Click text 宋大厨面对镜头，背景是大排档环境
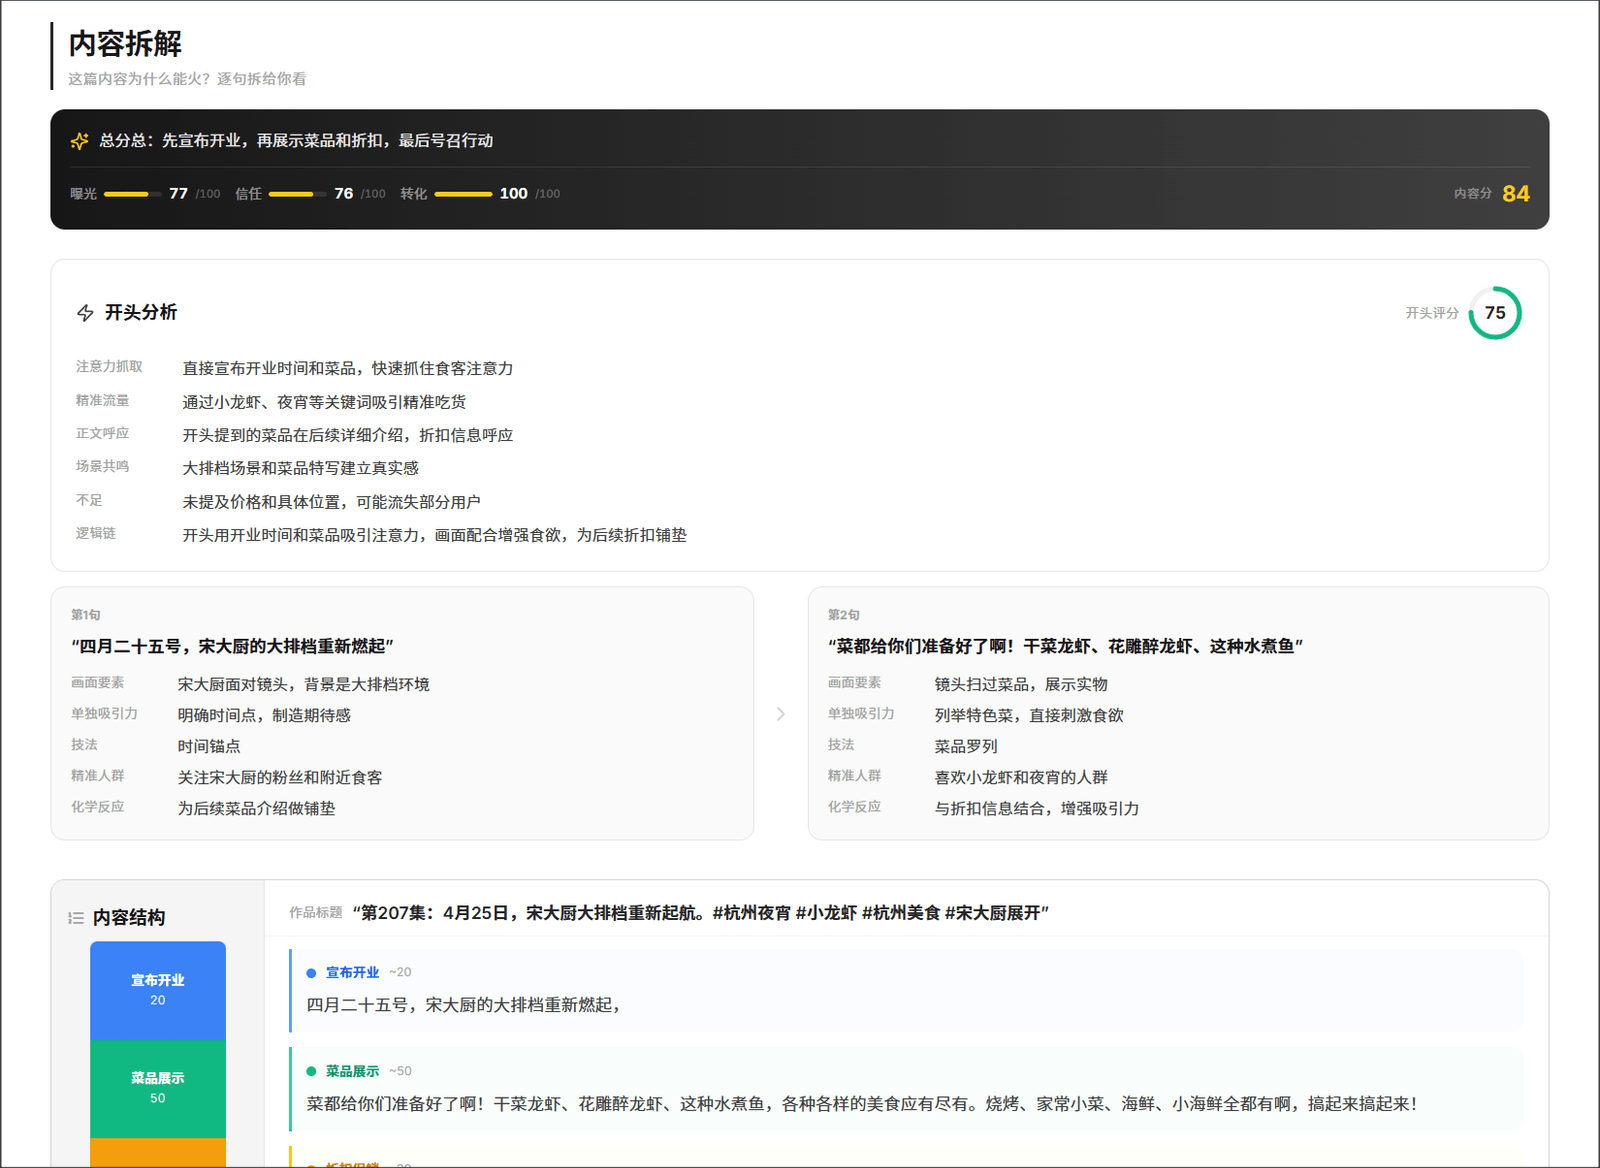Image resolution: width=1600 pixels, height=1168 pixels. tap(304, 685)
